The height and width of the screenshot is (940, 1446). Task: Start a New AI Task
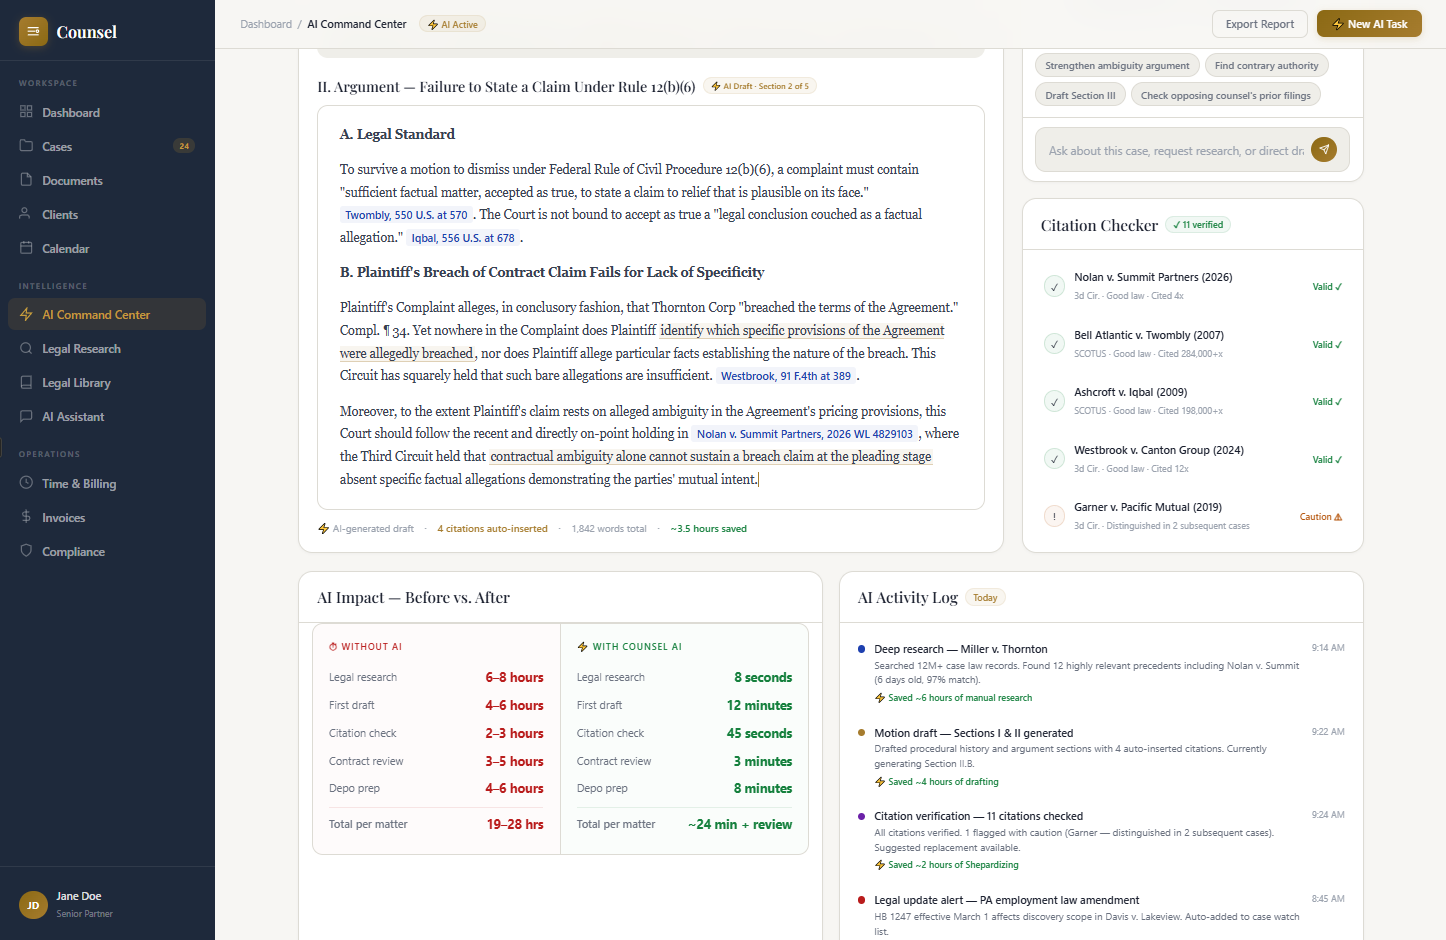pos(1369,24)
